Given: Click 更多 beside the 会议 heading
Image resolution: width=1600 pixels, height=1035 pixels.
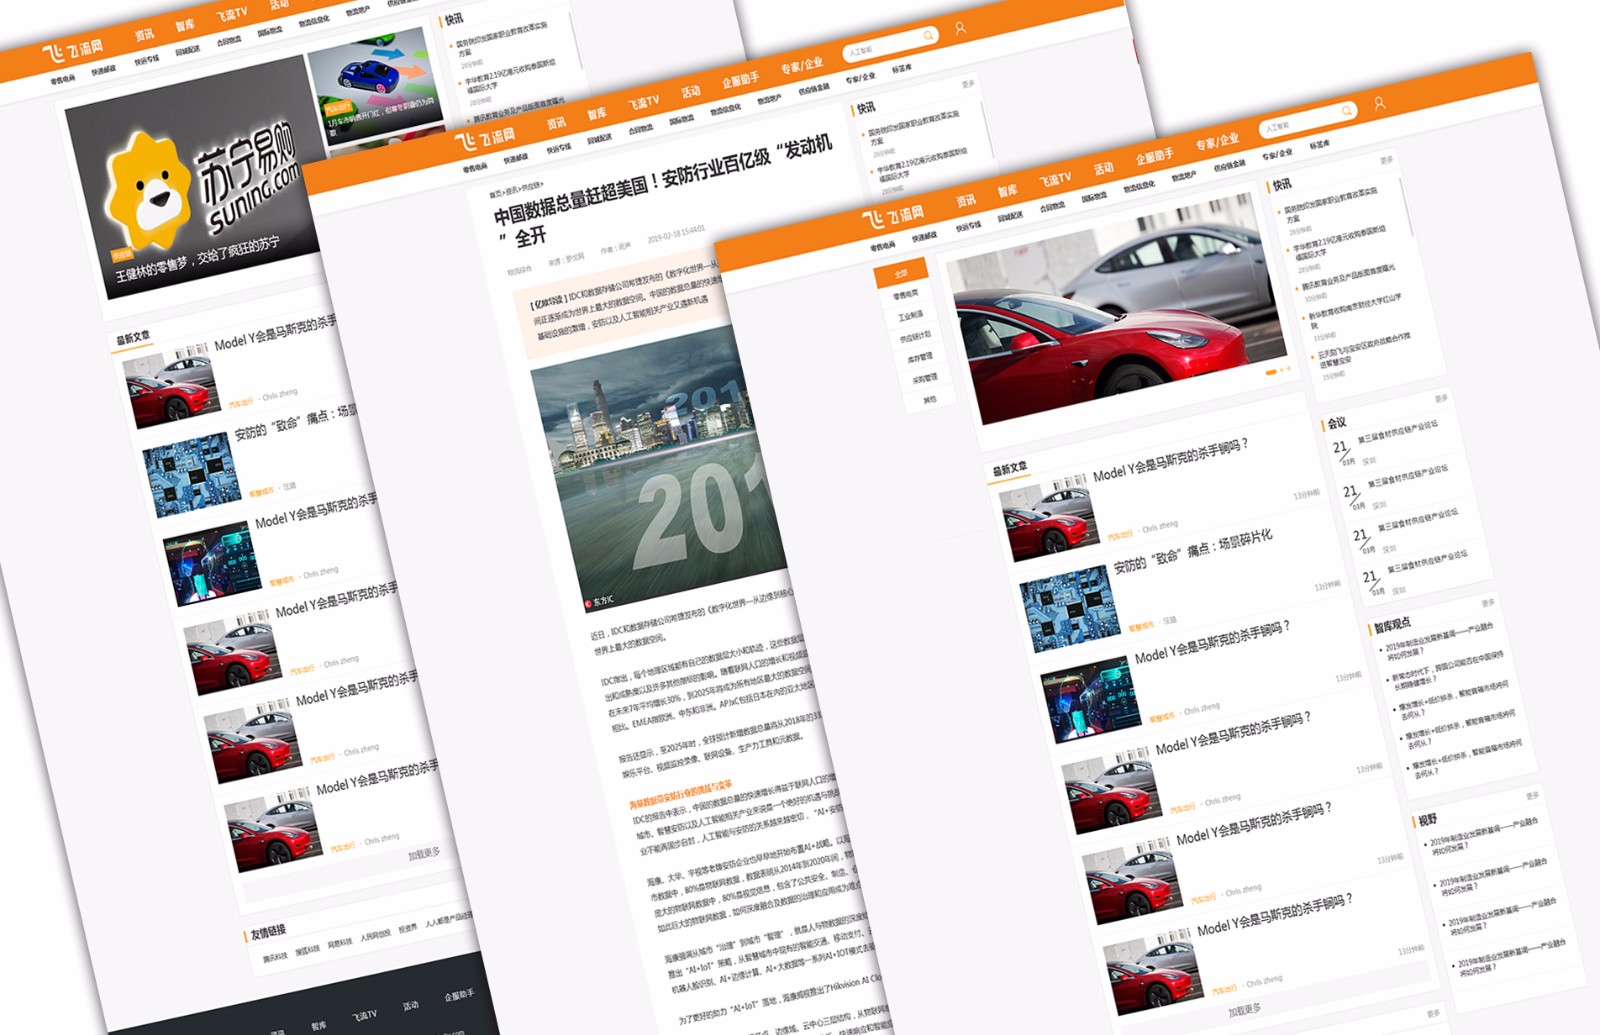Looking at the screenshot, I should [1441, 399].
